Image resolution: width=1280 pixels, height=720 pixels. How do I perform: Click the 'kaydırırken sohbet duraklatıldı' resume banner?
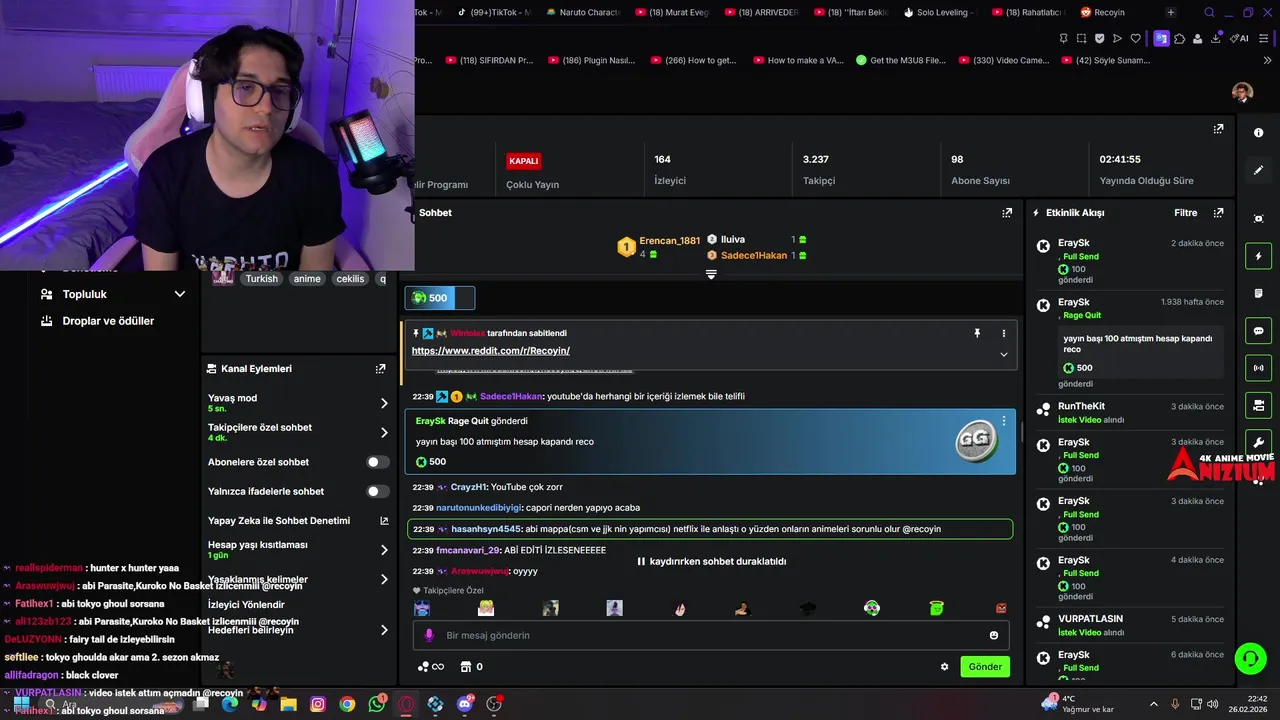[711, 562]
